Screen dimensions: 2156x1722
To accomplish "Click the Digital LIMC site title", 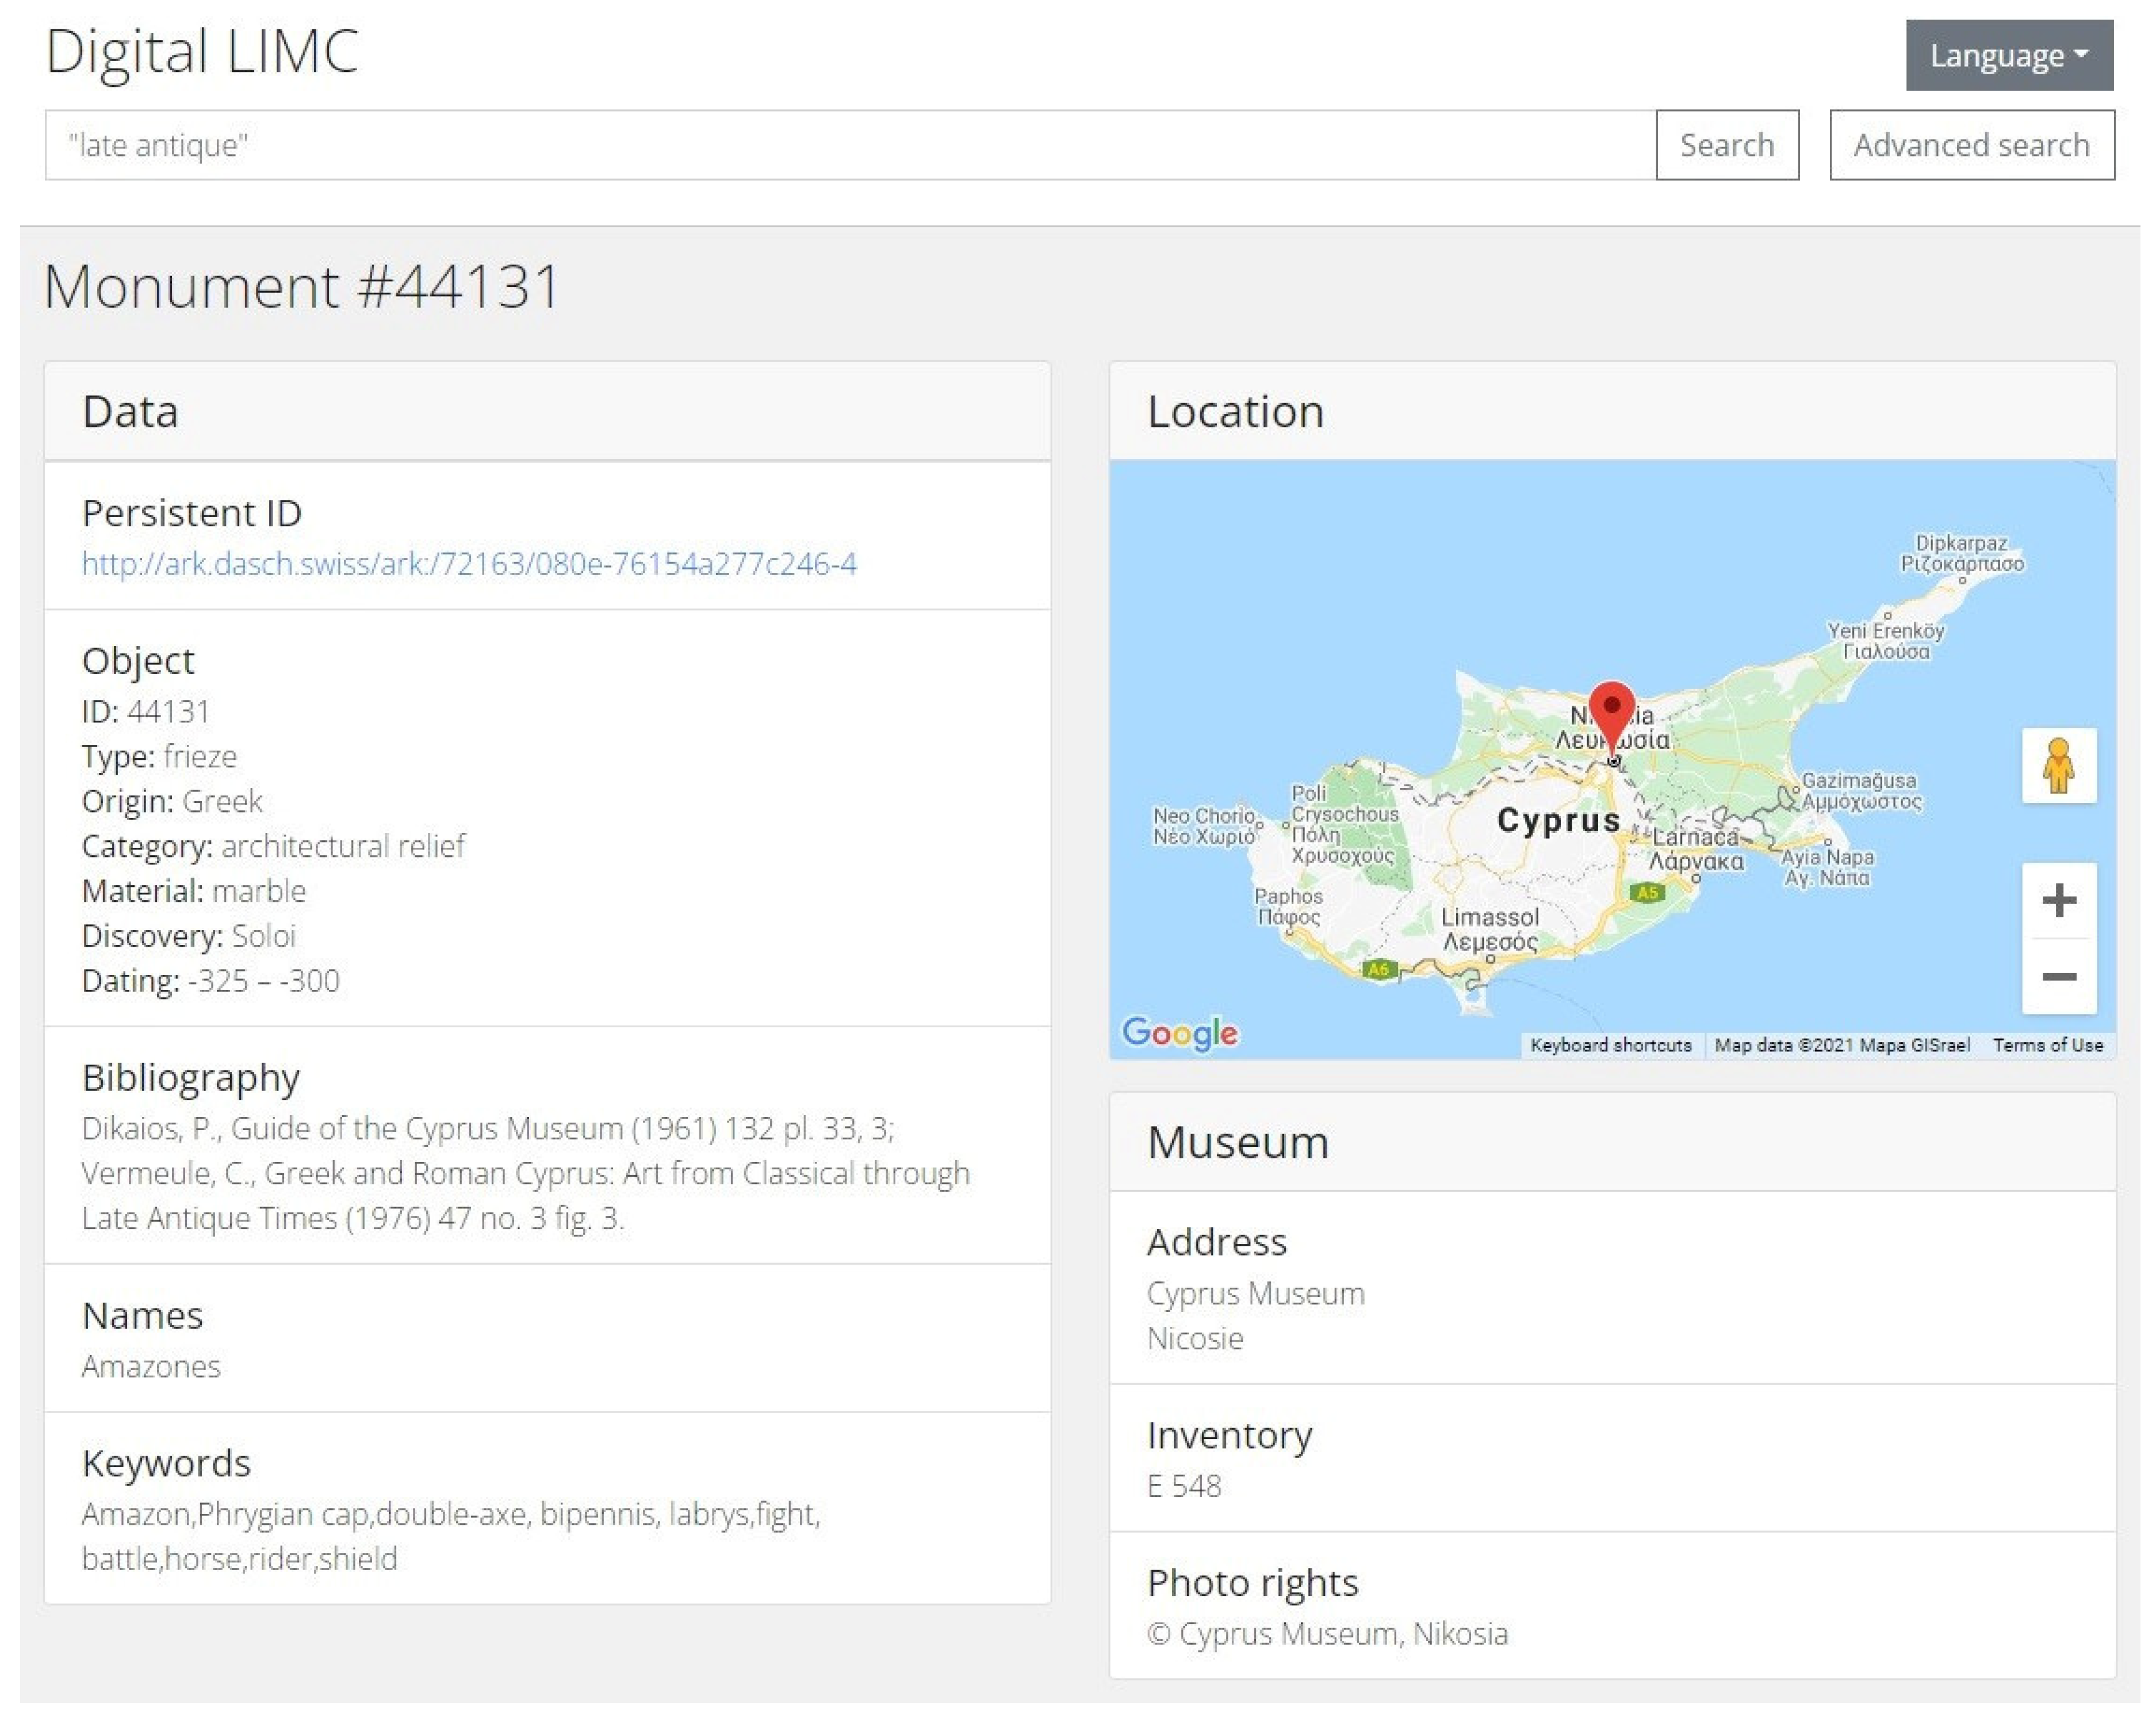I will pyautogui.click(x=202, y=51).
